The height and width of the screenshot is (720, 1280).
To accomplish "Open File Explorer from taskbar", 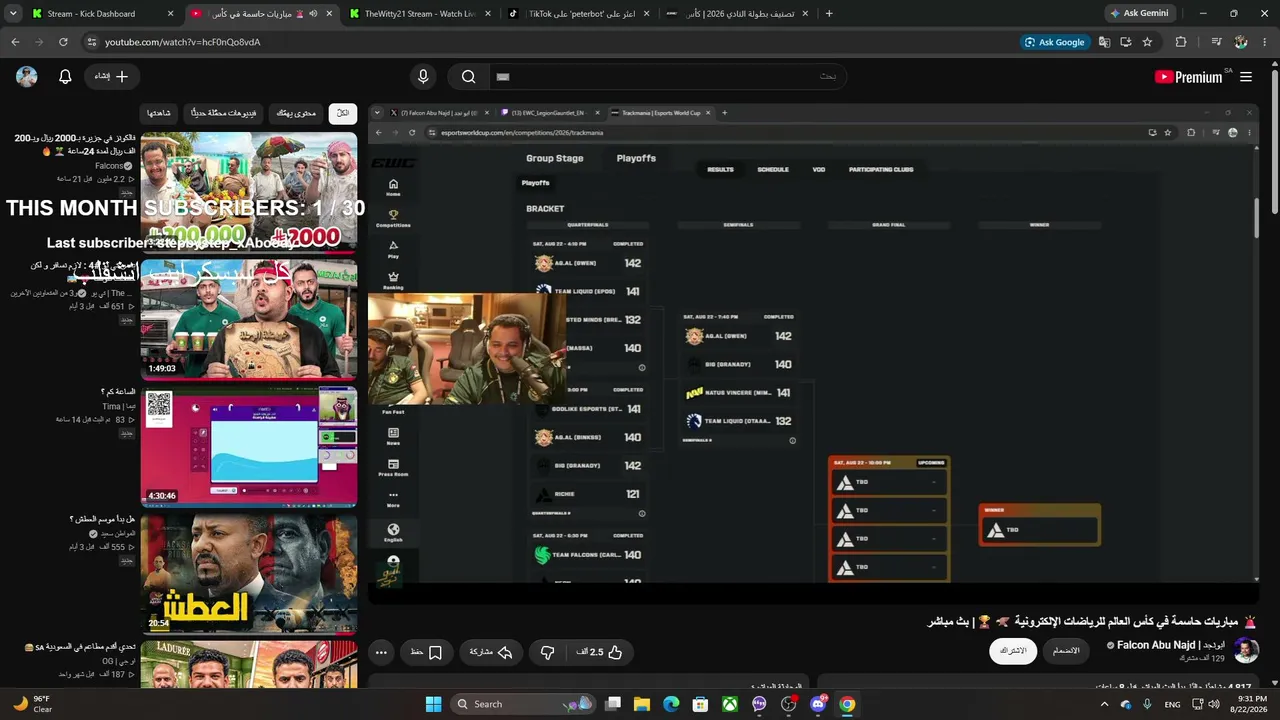I will tap(642, 704).
